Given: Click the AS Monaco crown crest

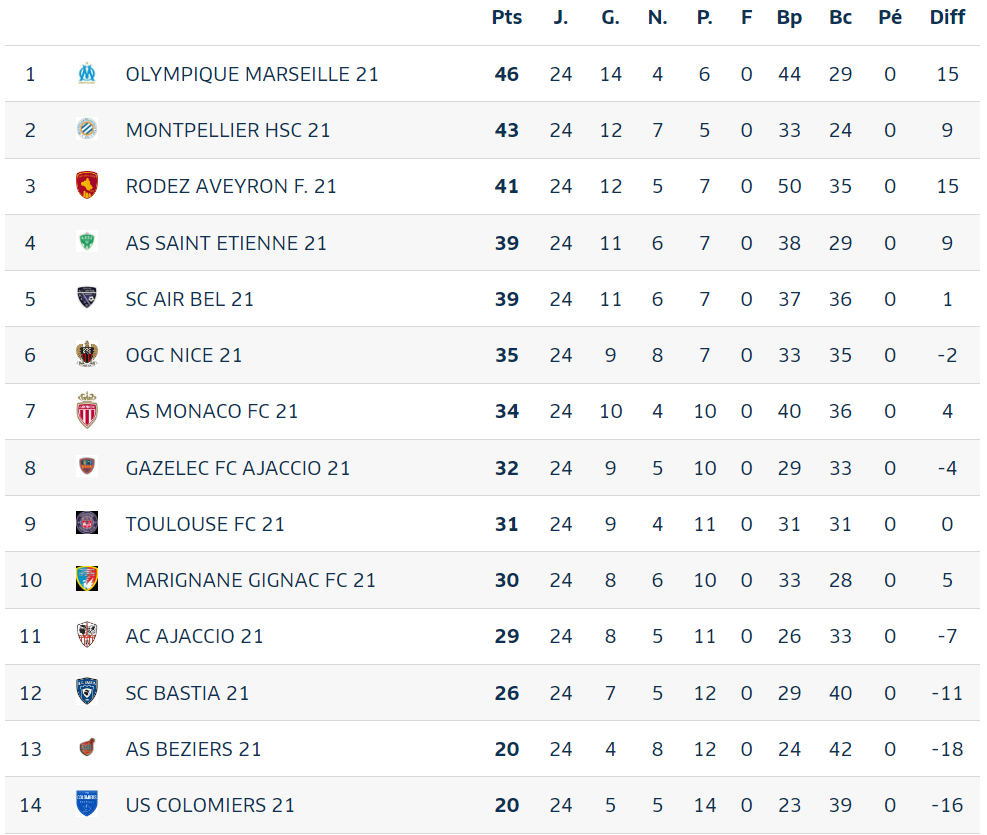Looking at the screenshot, I should 87,410.
